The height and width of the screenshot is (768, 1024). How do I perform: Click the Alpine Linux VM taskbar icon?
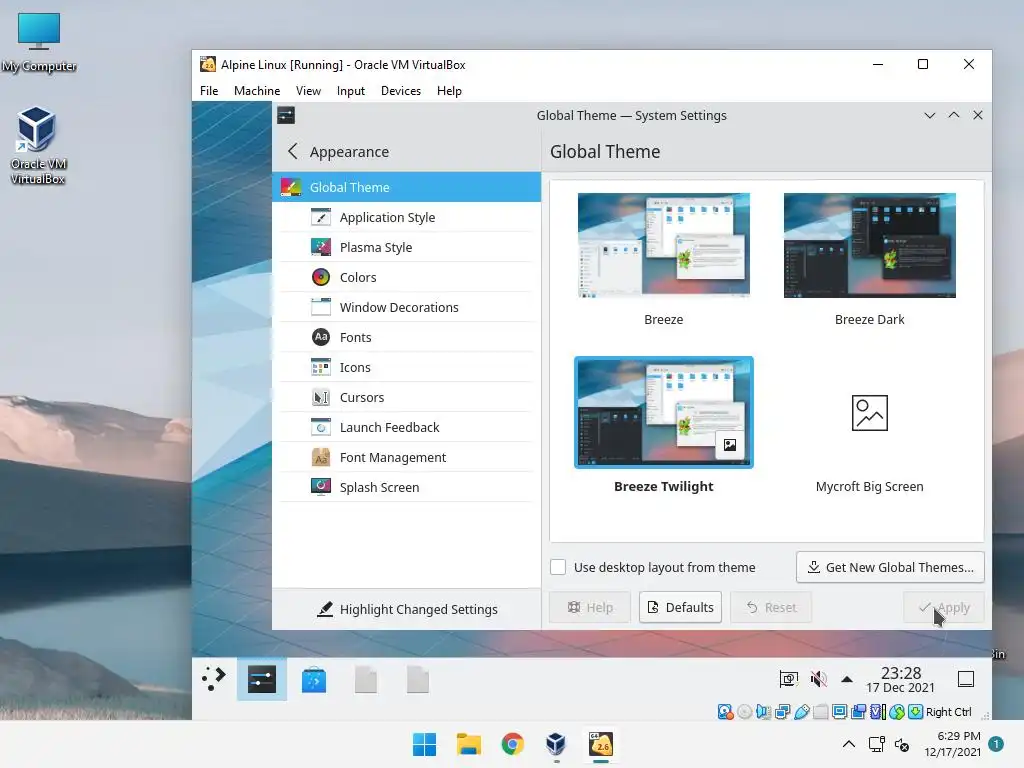click(601, 744)
